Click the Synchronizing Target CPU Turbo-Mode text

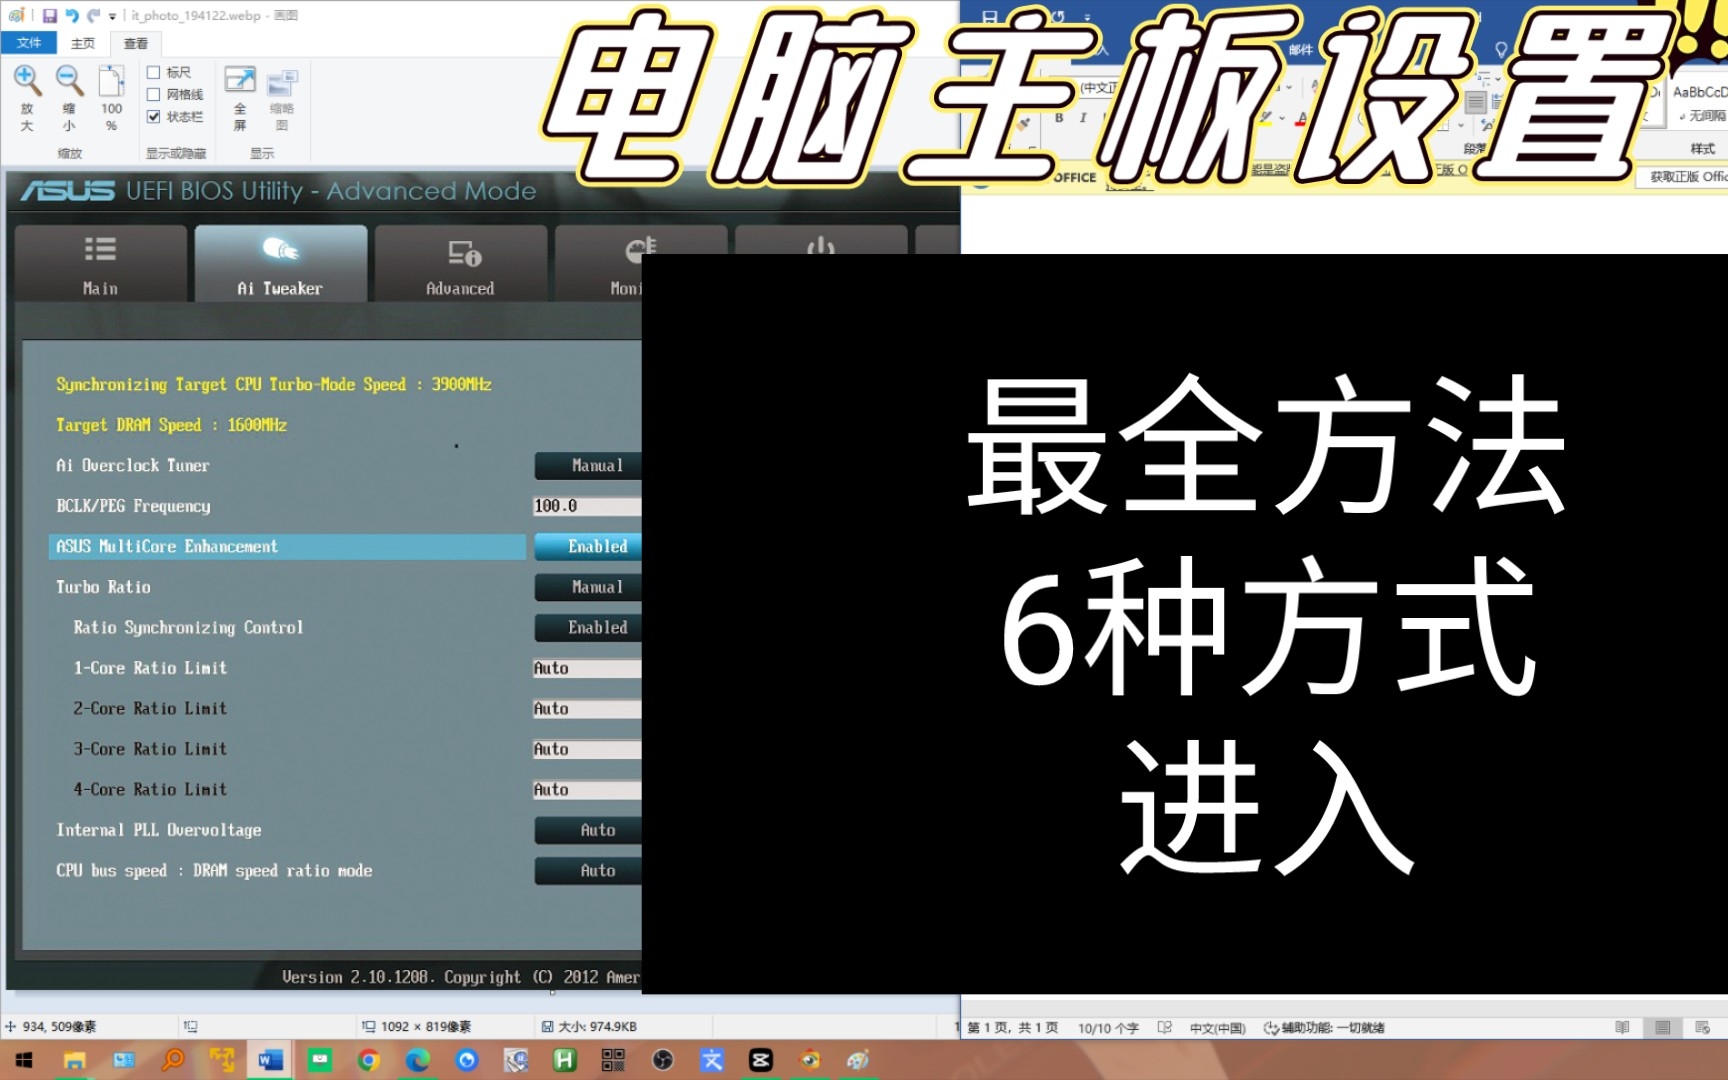274,385
